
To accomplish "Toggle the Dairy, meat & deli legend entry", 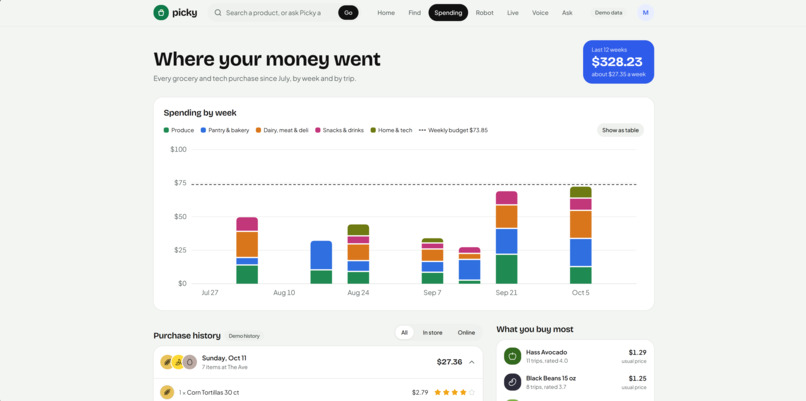I will click(282, 130).
